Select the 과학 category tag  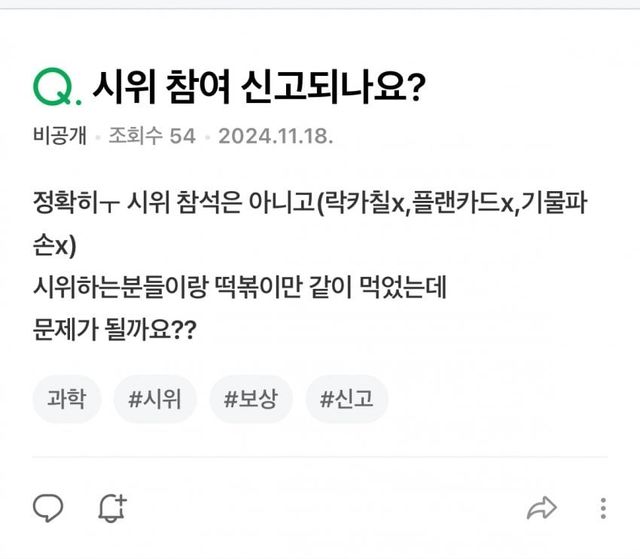(67, 399)
